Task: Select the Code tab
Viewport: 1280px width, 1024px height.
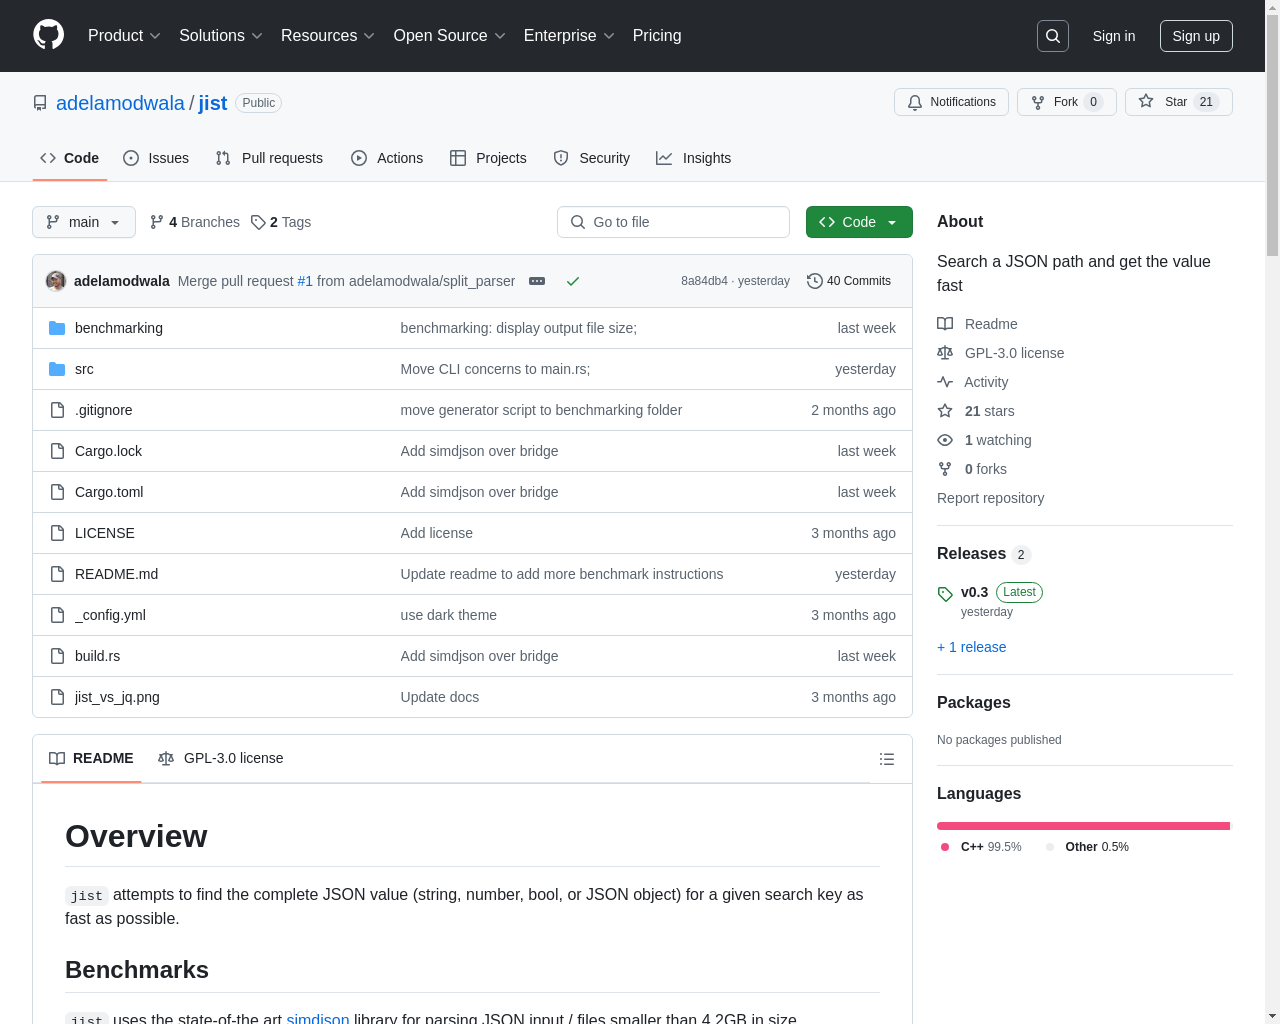Action: (70, 158)
